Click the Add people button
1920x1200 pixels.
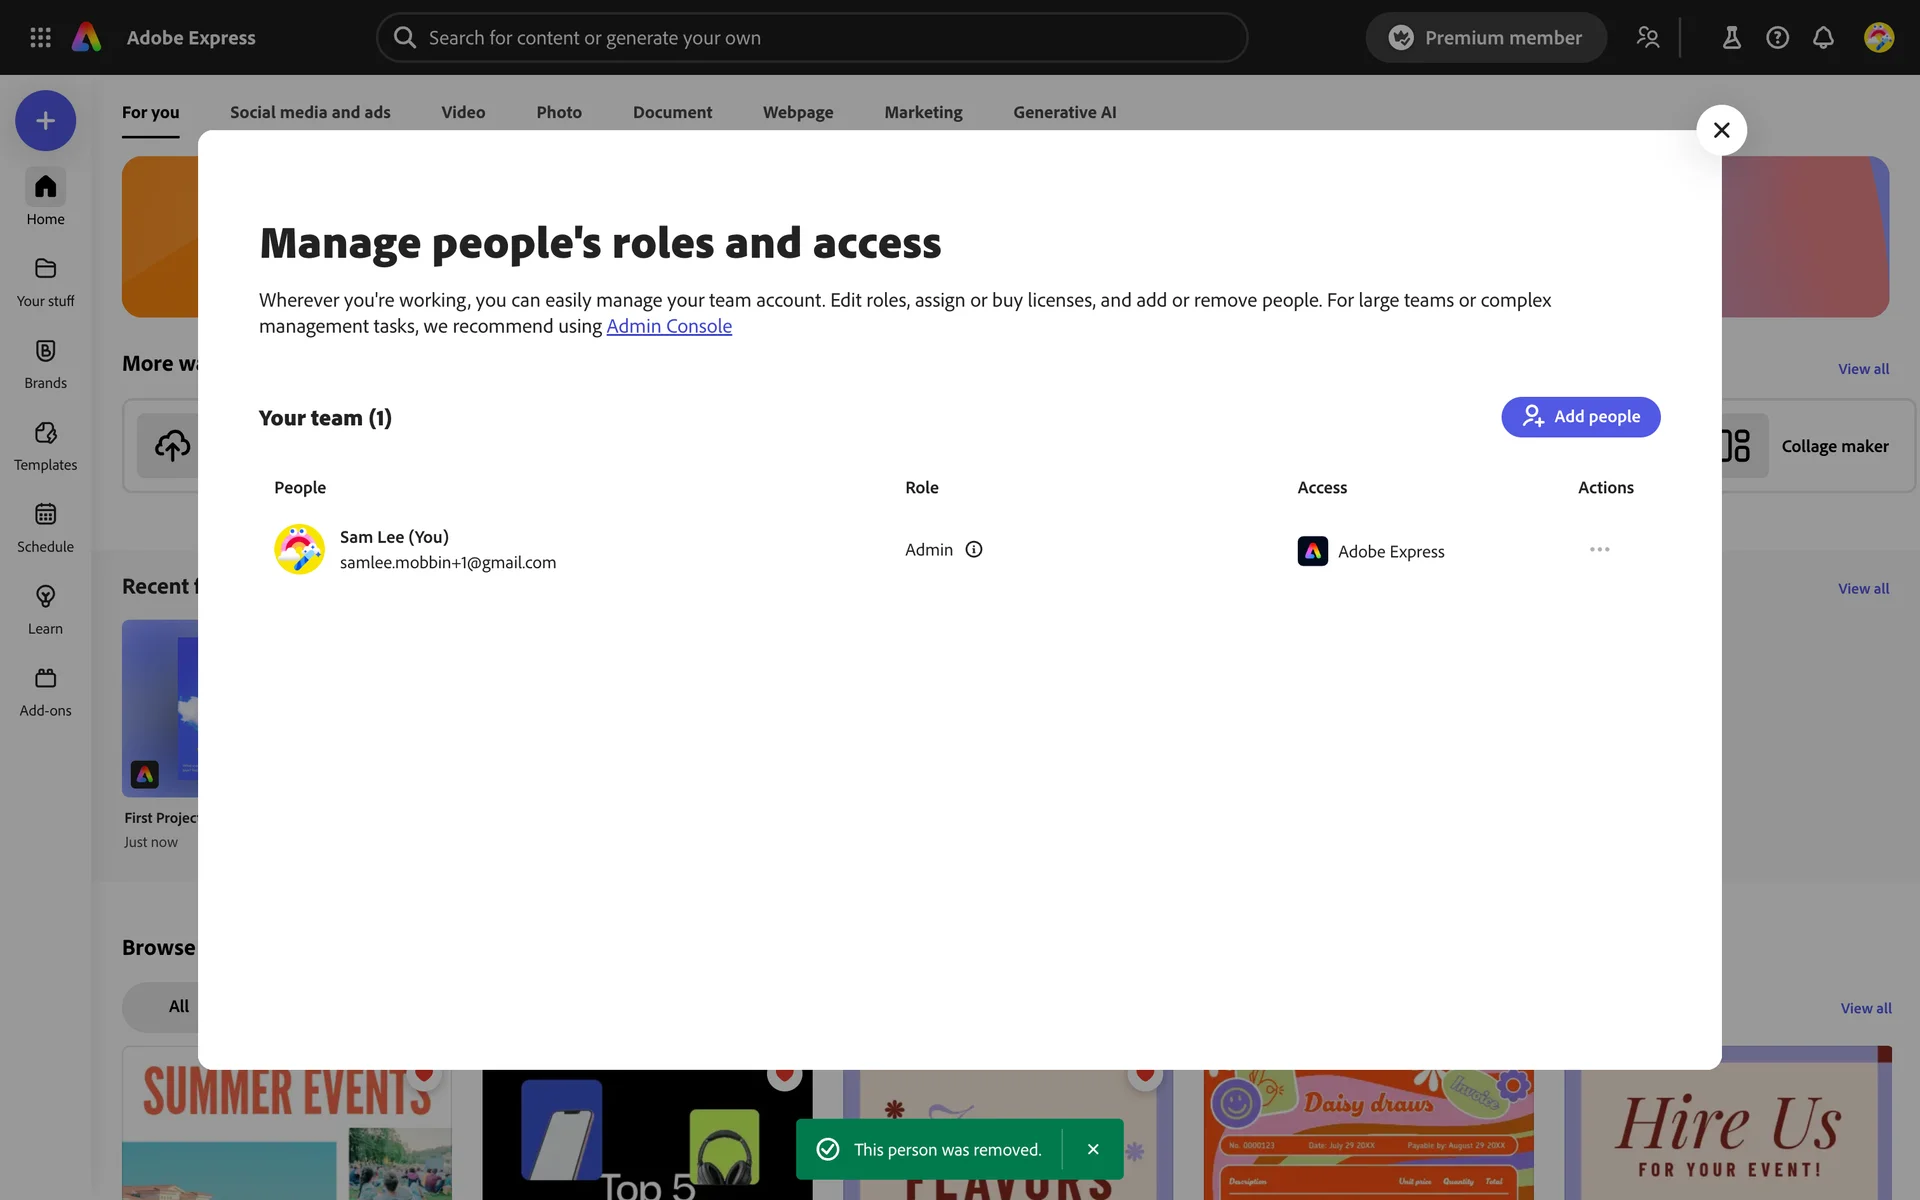[1580, 417]
